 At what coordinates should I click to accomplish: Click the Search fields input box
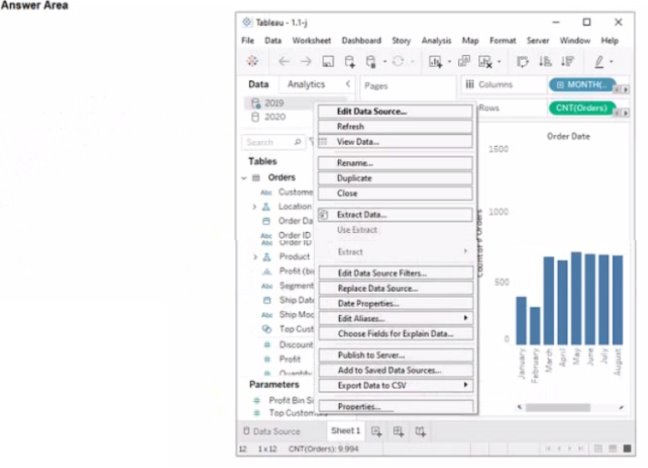(x=273, y=142)
